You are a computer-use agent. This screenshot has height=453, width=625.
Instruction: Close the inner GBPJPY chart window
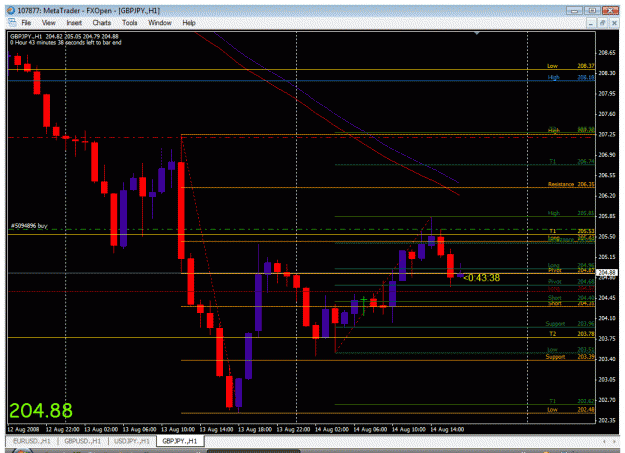point(614,23)
